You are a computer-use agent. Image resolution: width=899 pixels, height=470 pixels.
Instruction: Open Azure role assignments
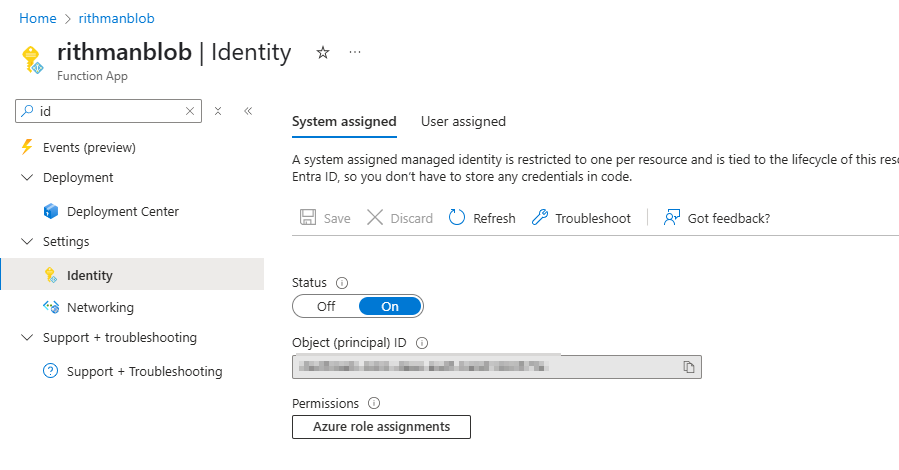(x=381, y=427)
